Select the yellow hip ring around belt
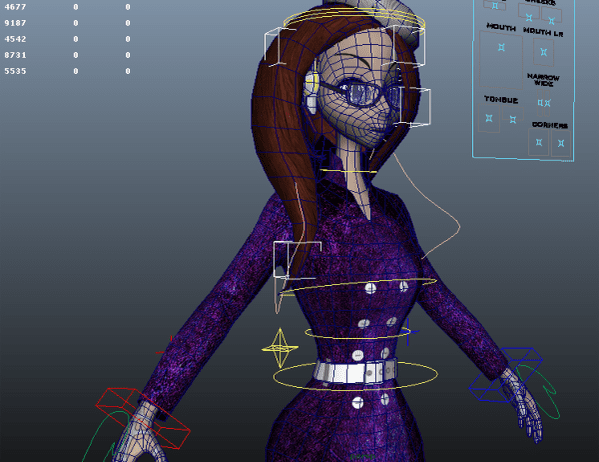 [x=355, y=376]
